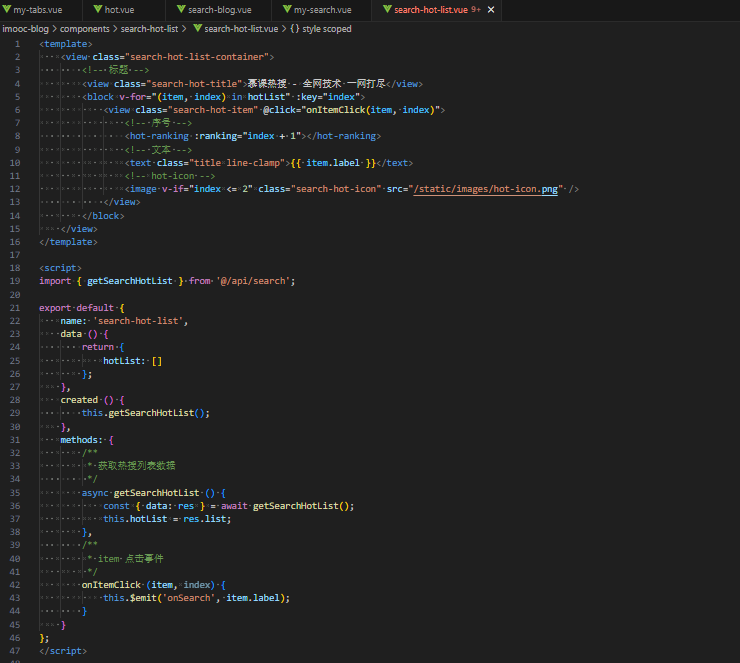Click Vue icon on search-hot-list.vue tab

pyautogui.click(x=387, y=9)
